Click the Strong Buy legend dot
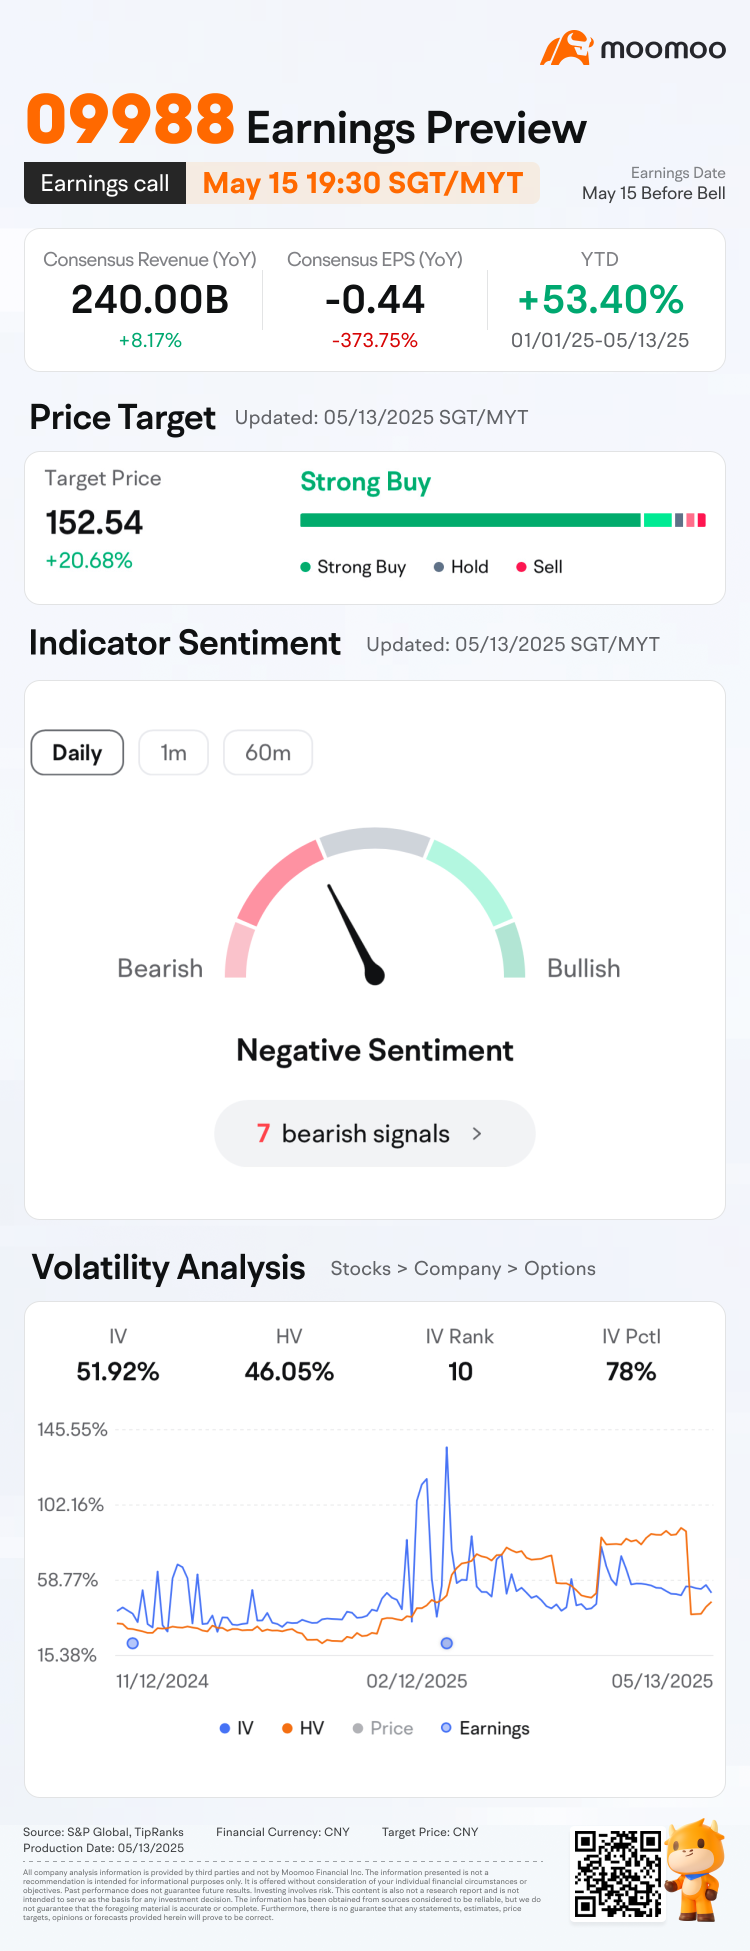This screenshot has height=1951, width=750. [x=305, y=567]
